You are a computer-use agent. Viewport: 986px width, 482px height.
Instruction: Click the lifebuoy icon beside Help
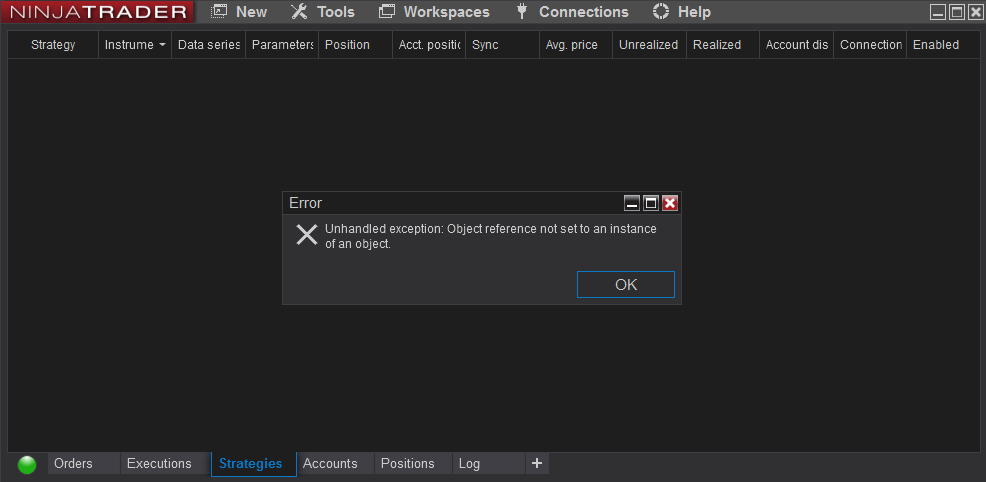click(660, 12)
